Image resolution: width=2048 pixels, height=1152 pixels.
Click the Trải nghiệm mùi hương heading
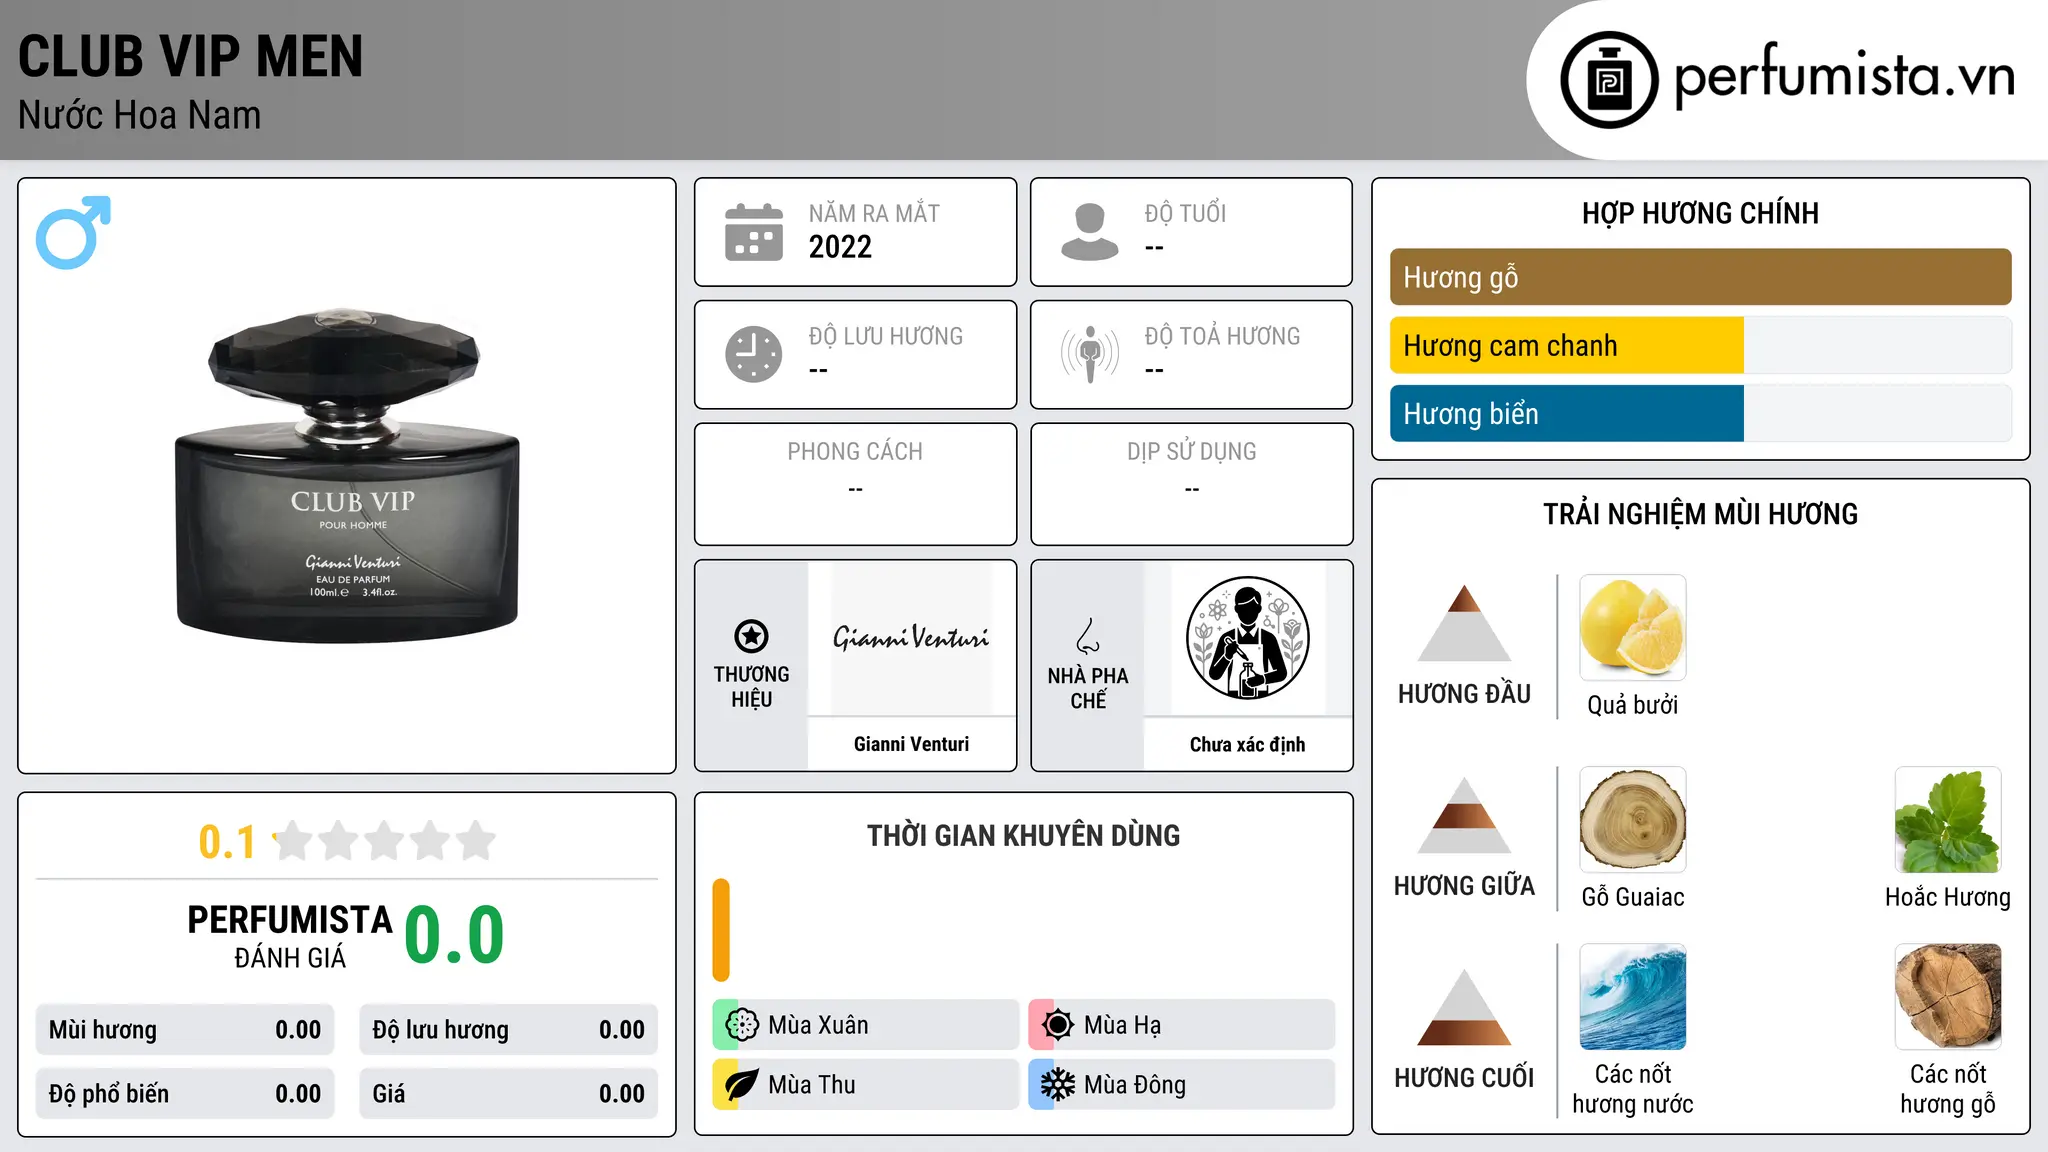click(1700, 514)
